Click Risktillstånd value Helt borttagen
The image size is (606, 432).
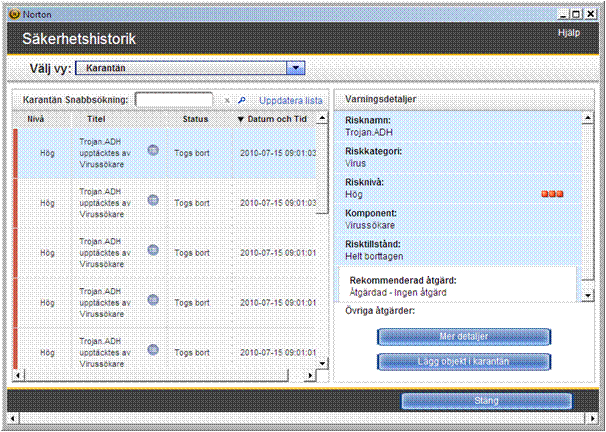(374, 256)
